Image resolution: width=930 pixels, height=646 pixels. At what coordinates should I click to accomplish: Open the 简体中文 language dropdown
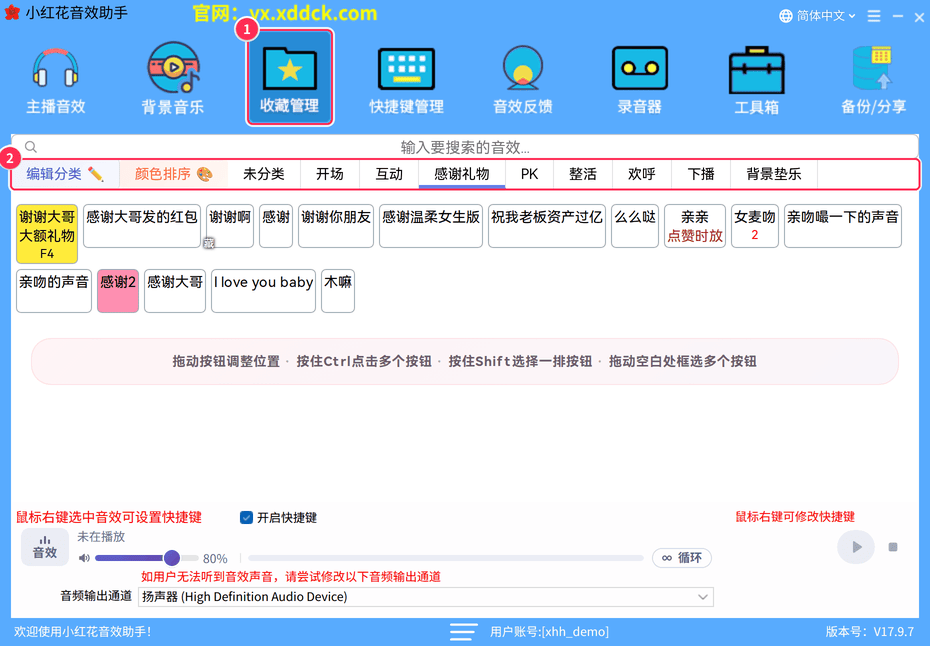click(x=817, y=16)
